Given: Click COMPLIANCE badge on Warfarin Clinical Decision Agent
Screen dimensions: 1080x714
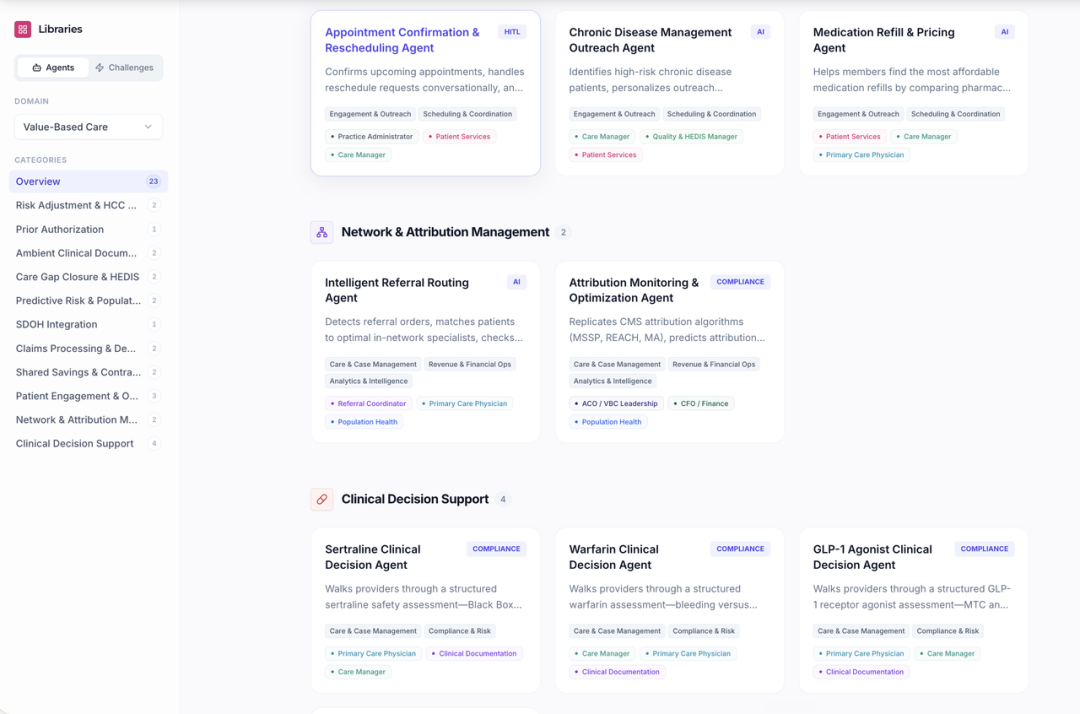Looking at the screenshot, I should click(740, 549).
